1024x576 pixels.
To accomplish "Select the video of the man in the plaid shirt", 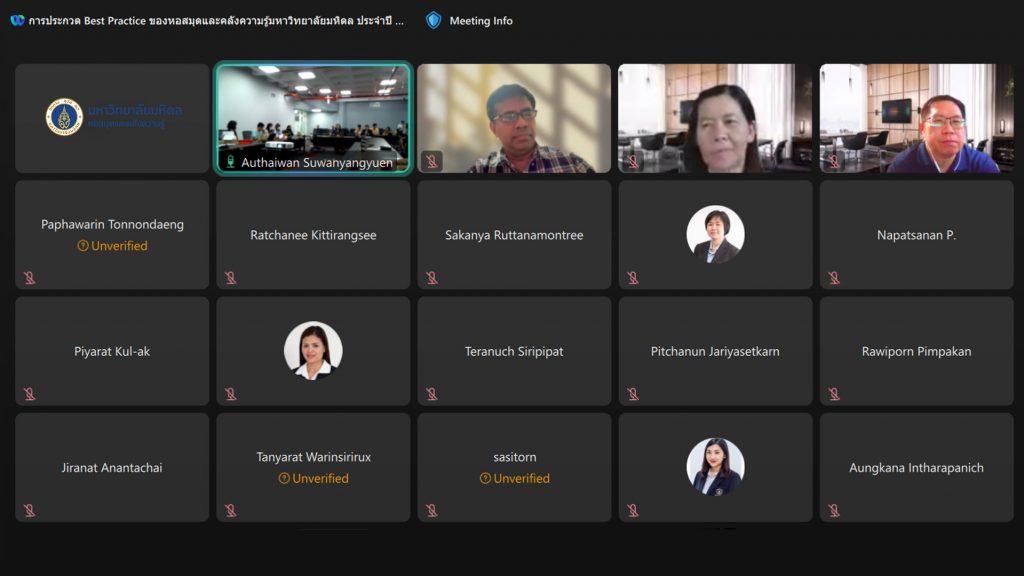I will 514,118.
